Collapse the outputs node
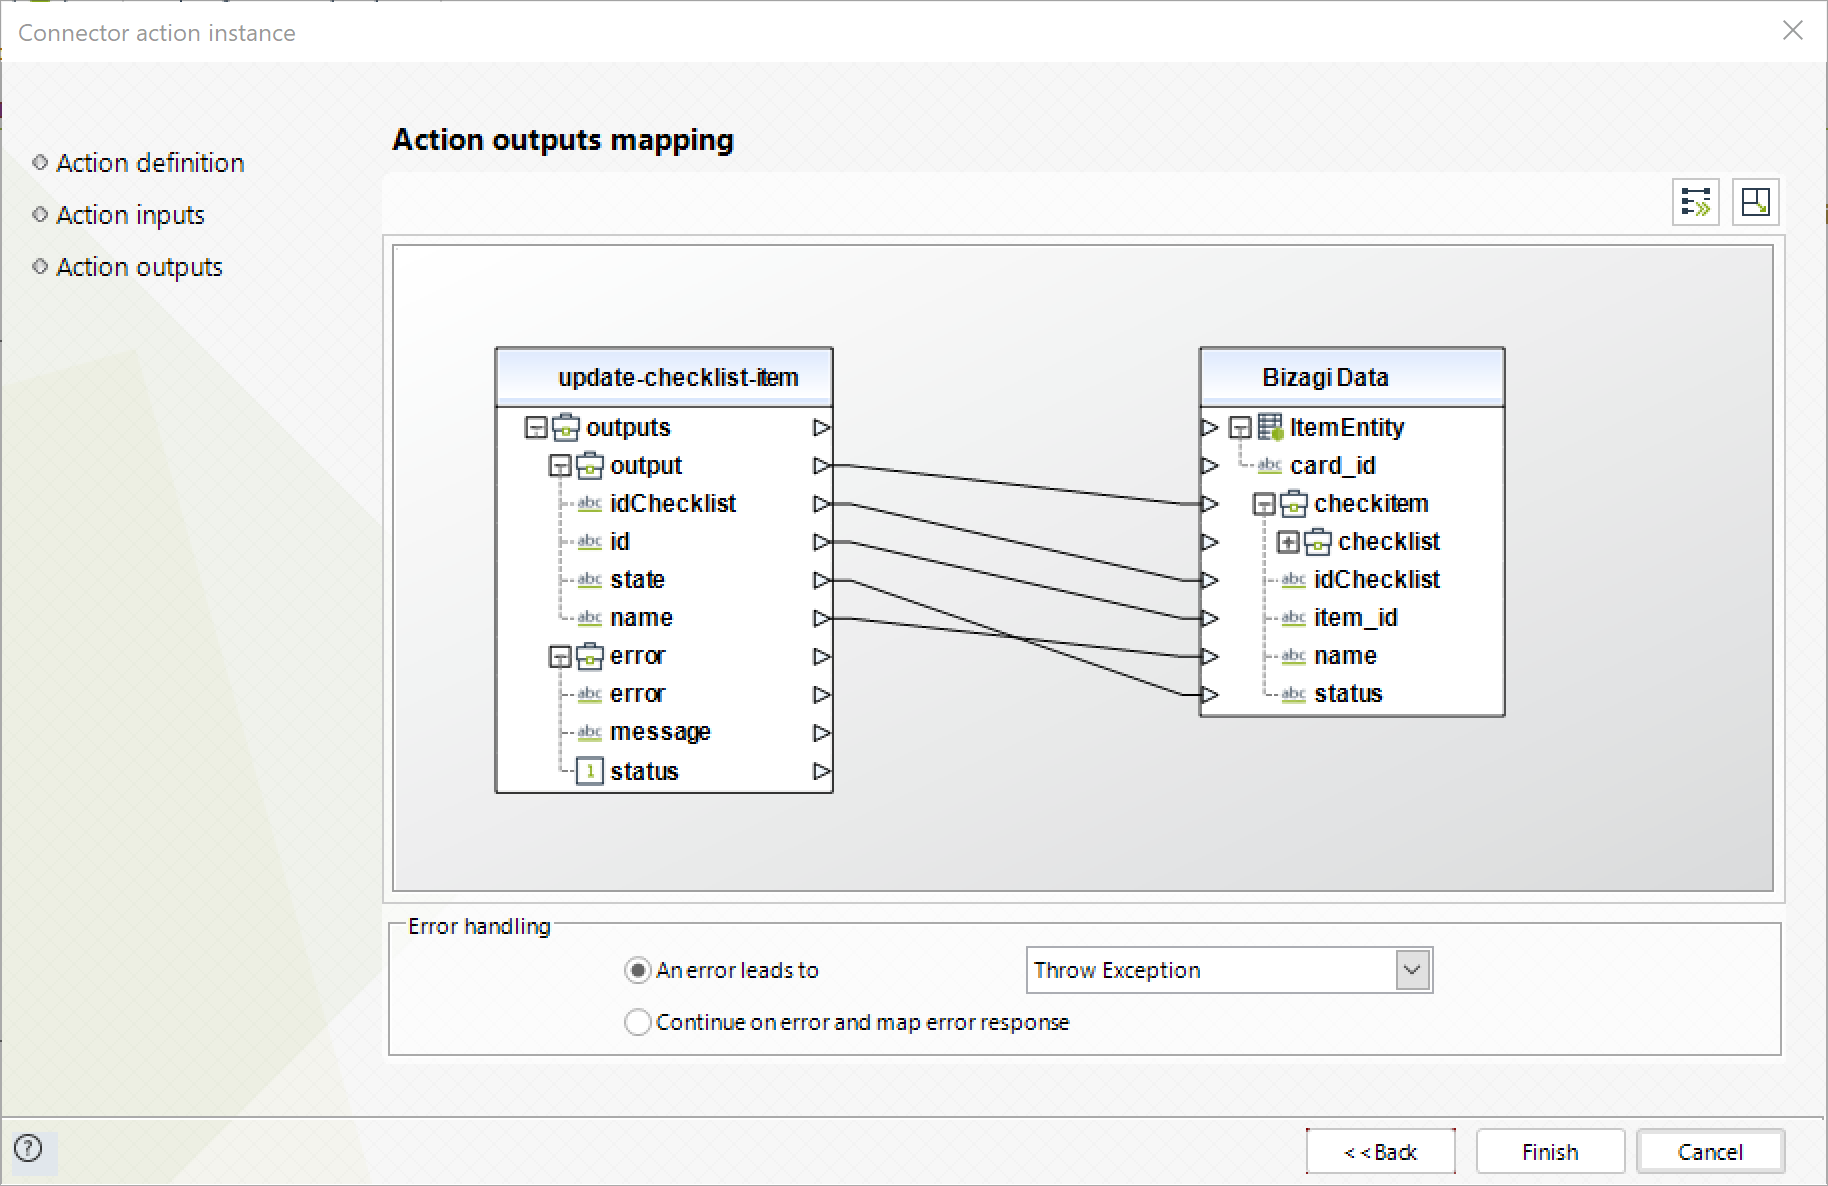The width and height of the screenshot is (1828, 1186). (536, 428)
